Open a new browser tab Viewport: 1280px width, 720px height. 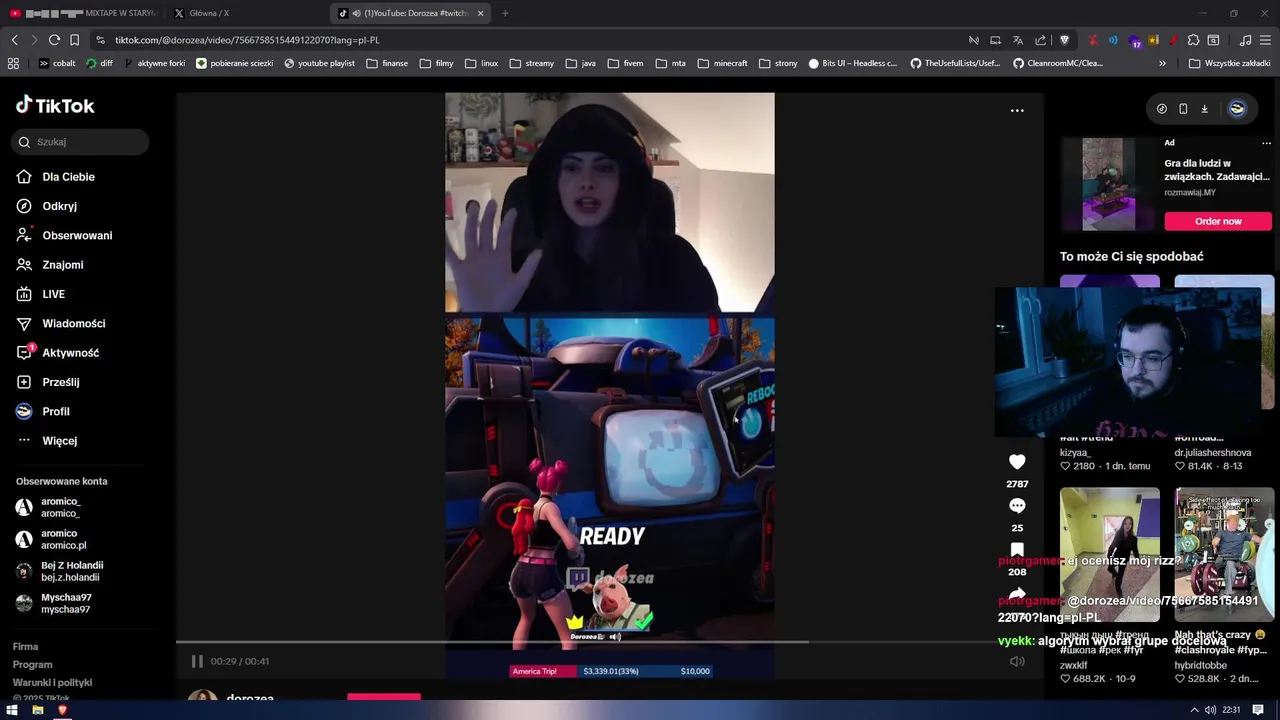click(505, 13)
